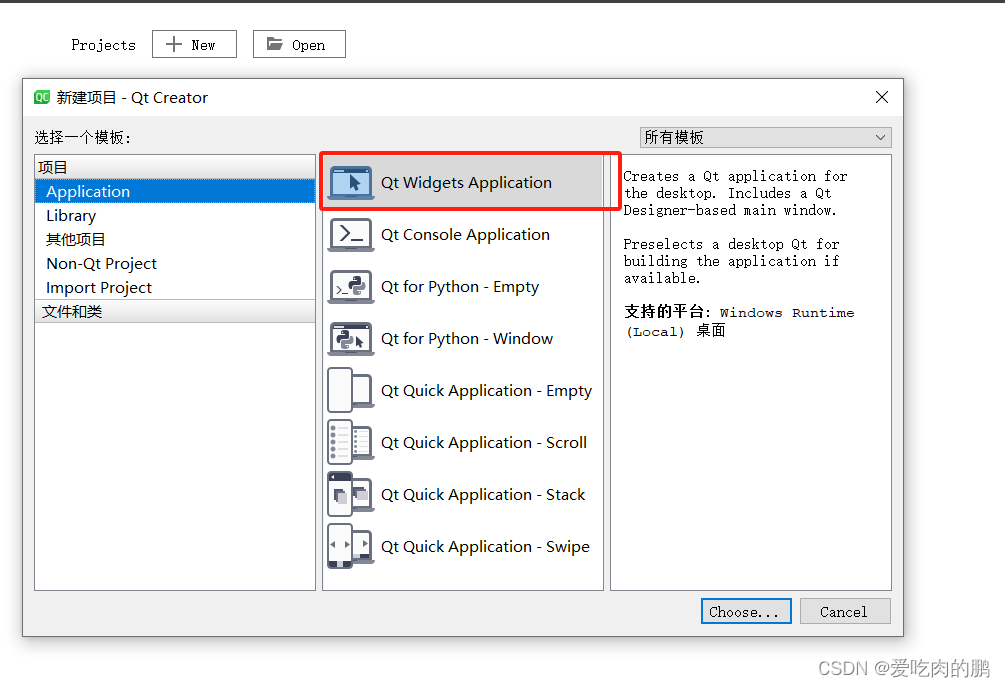Close the 新建项目 dialog with X
Image resolution: width=1005 pixels, height=687 pixels.
tap(882, 97)
